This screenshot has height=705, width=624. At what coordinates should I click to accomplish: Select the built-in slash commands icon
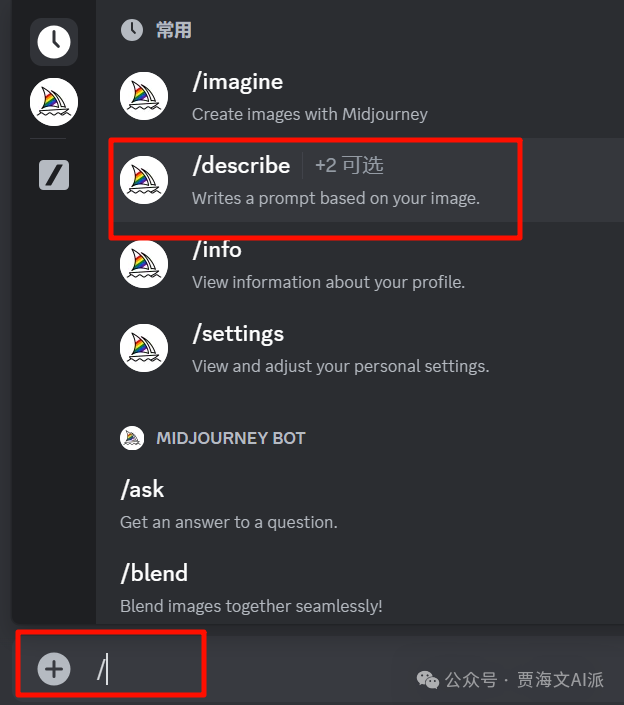[x=54, y=175]
